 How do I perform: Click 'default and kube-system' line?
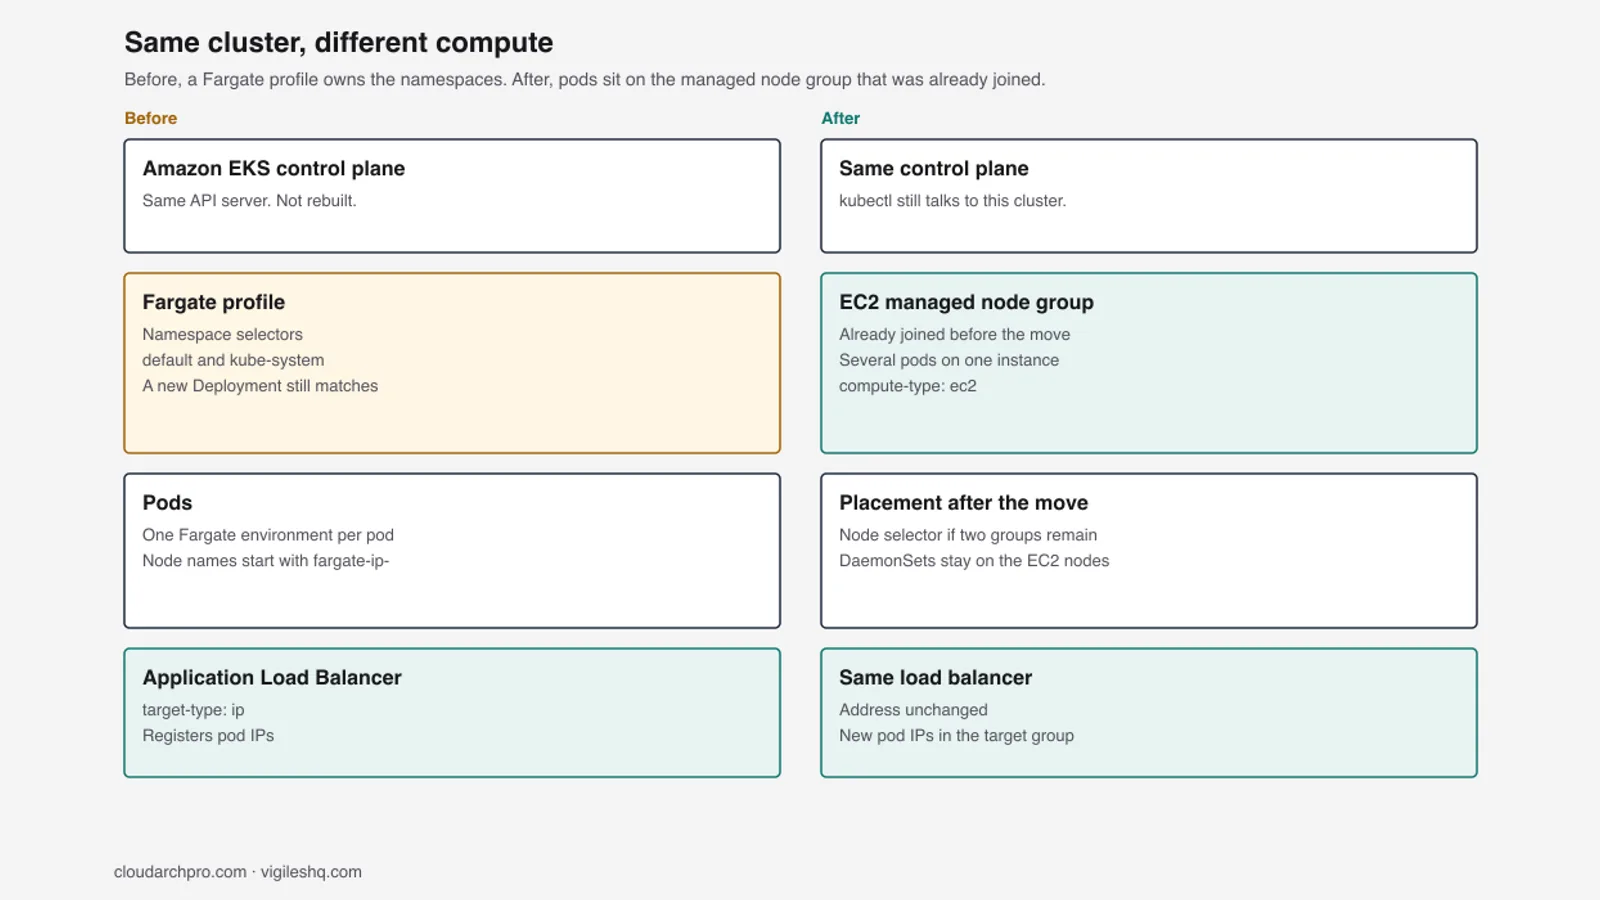233,360
